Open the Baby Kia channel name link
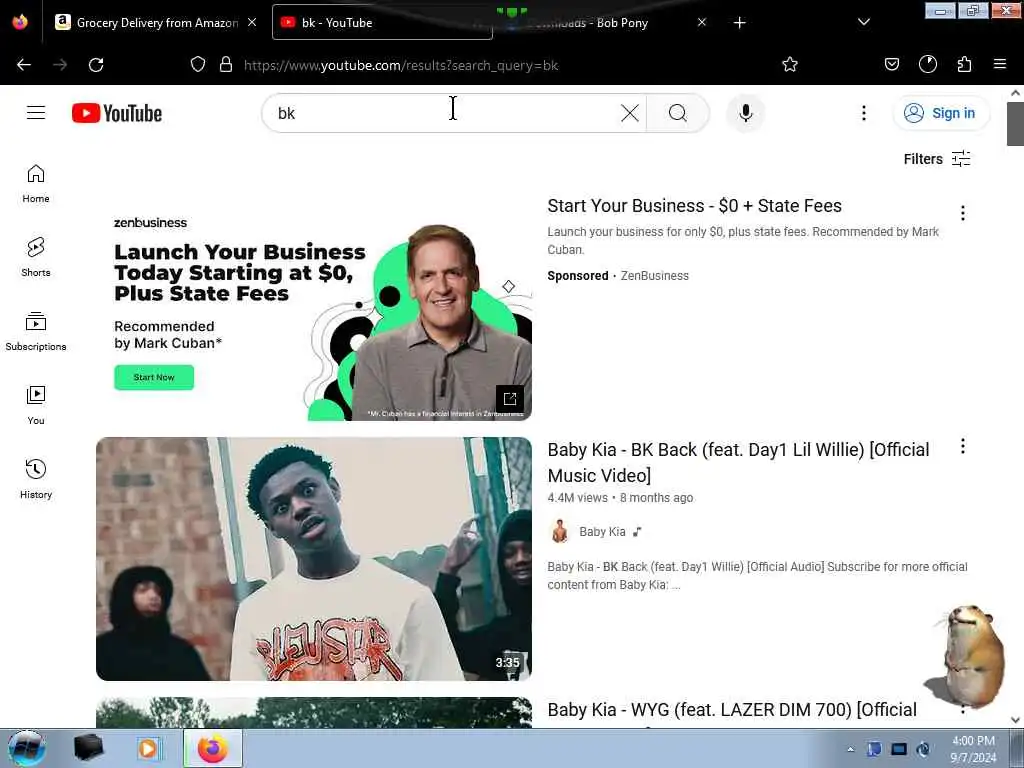This screenshot has height=768, width=1024. click(x=602, y=532)
